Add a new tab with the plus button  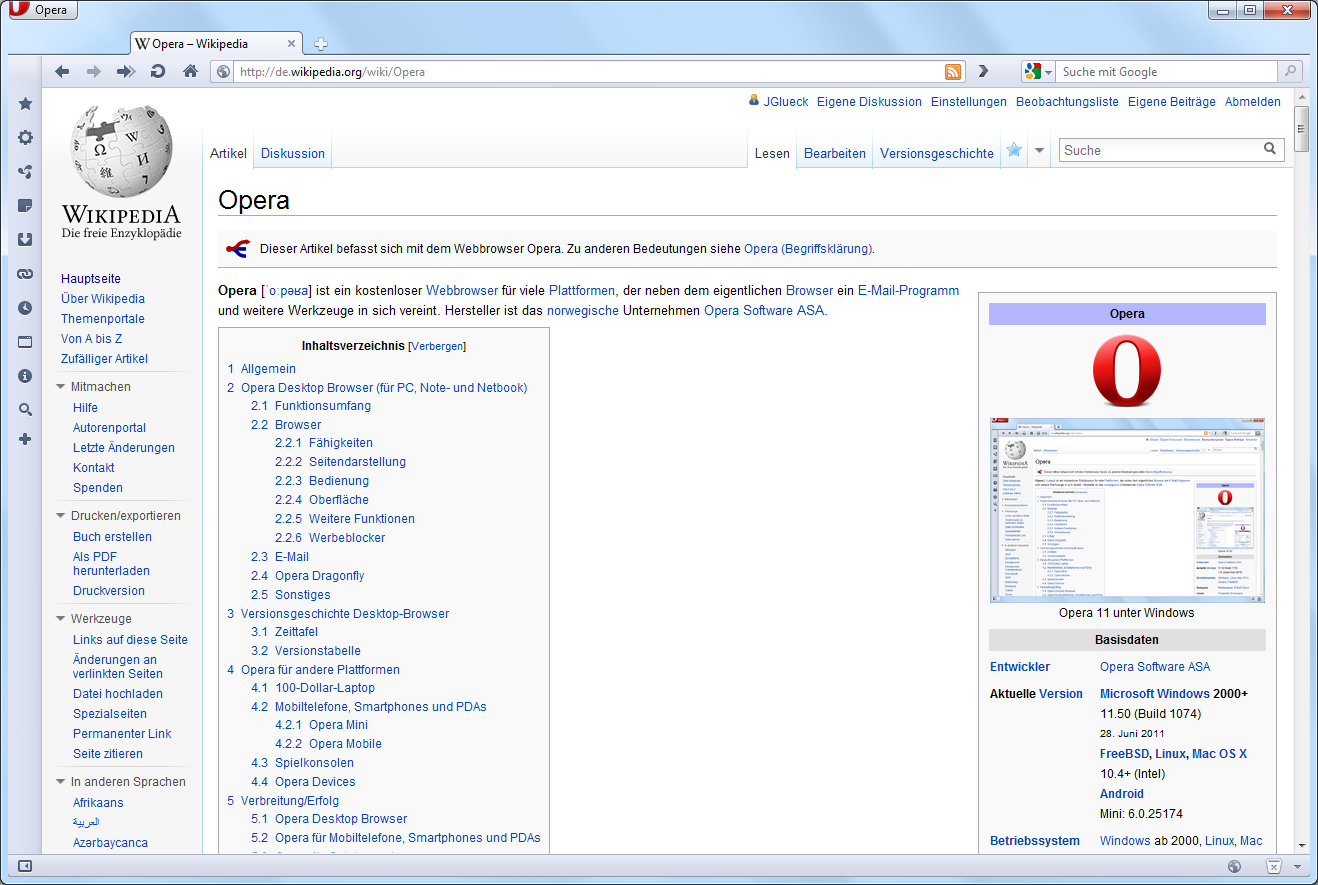coord(321,44)
